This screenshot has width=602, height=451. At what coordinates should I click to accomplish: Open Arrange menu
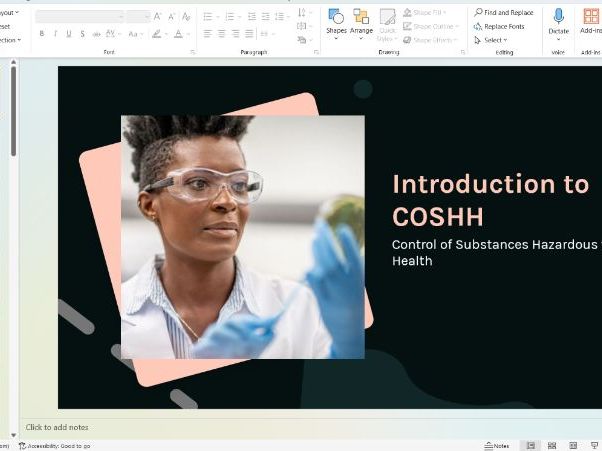361,25
